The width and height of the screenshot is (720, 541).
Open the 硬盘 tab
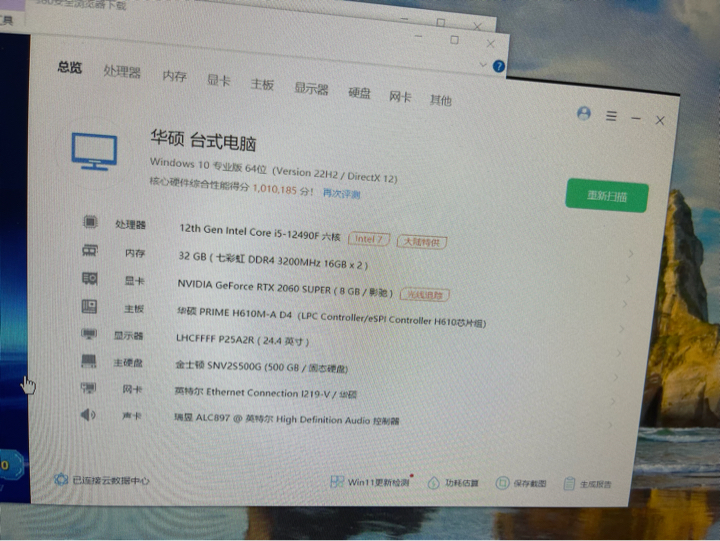click(359, 93)
